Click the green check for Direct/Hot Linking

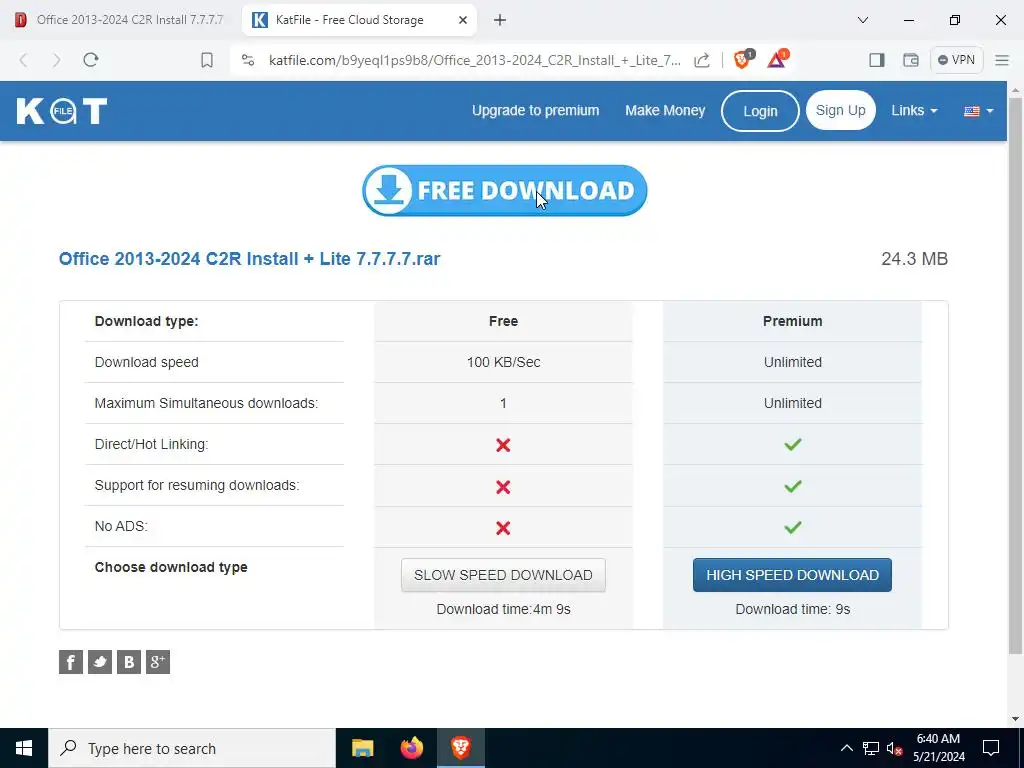pos(793,445)
